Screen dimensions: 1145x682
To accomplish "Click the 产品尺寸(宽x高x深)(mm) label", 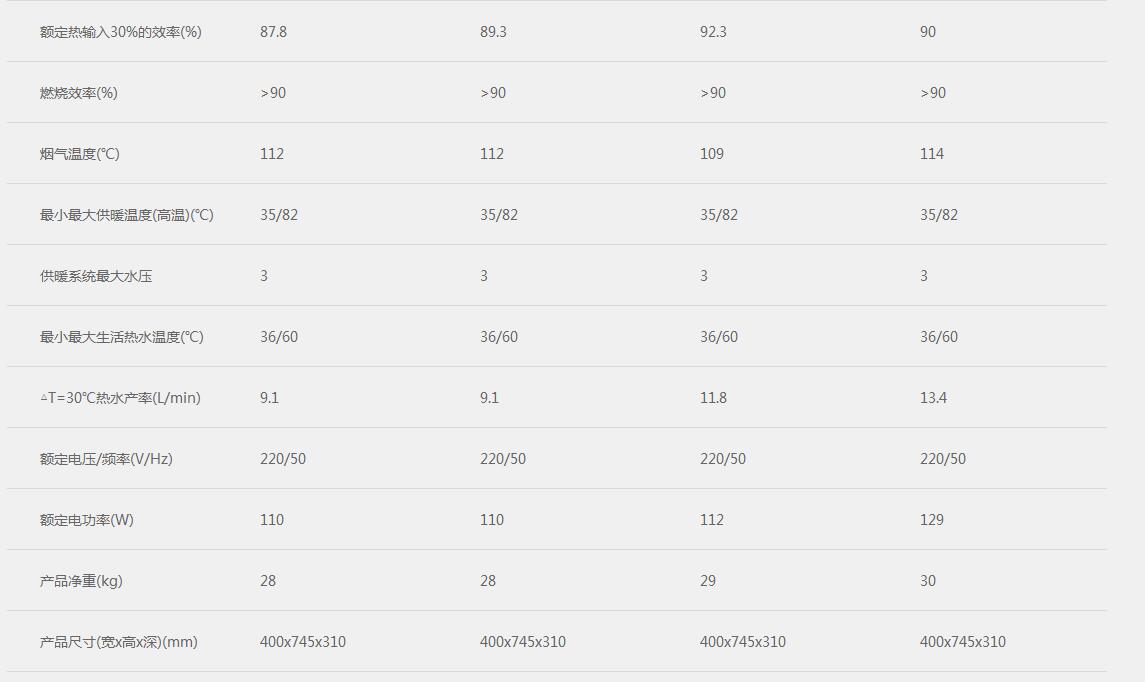I will pos(119,642).
